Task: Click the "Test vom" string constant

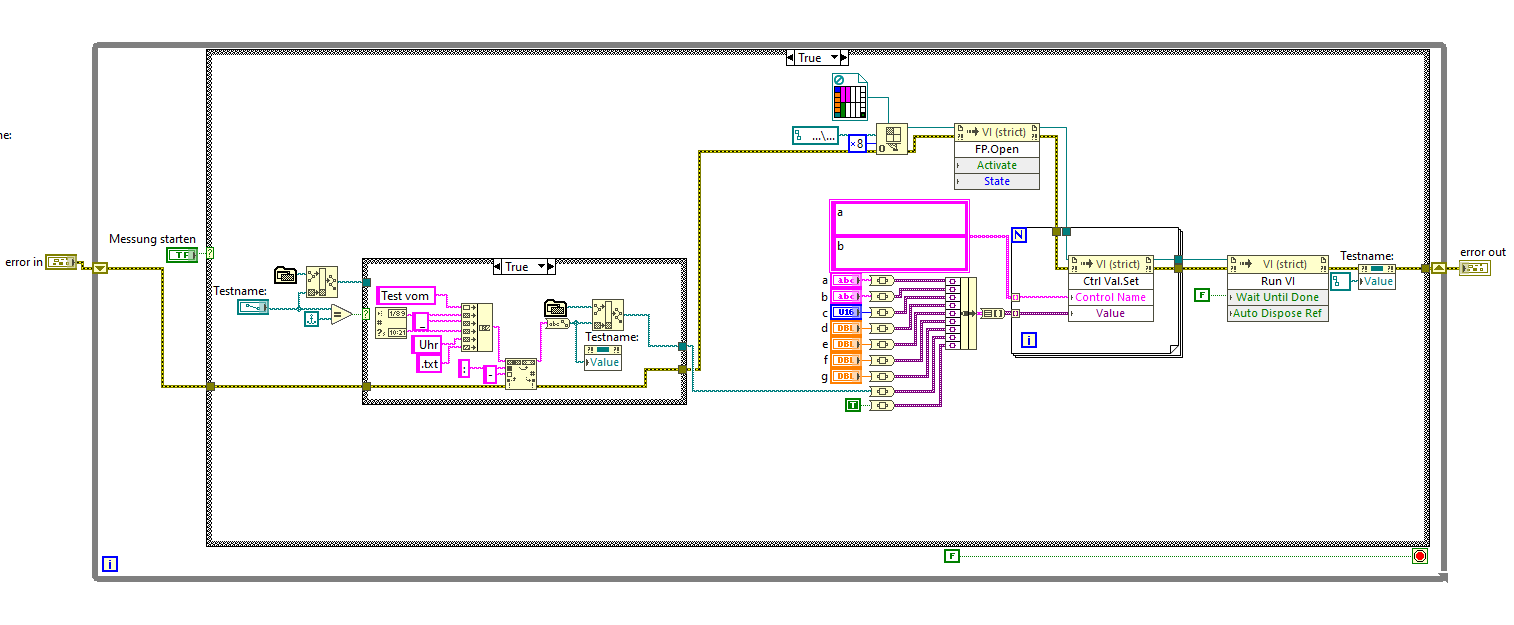Action: [x=405, y=296]
